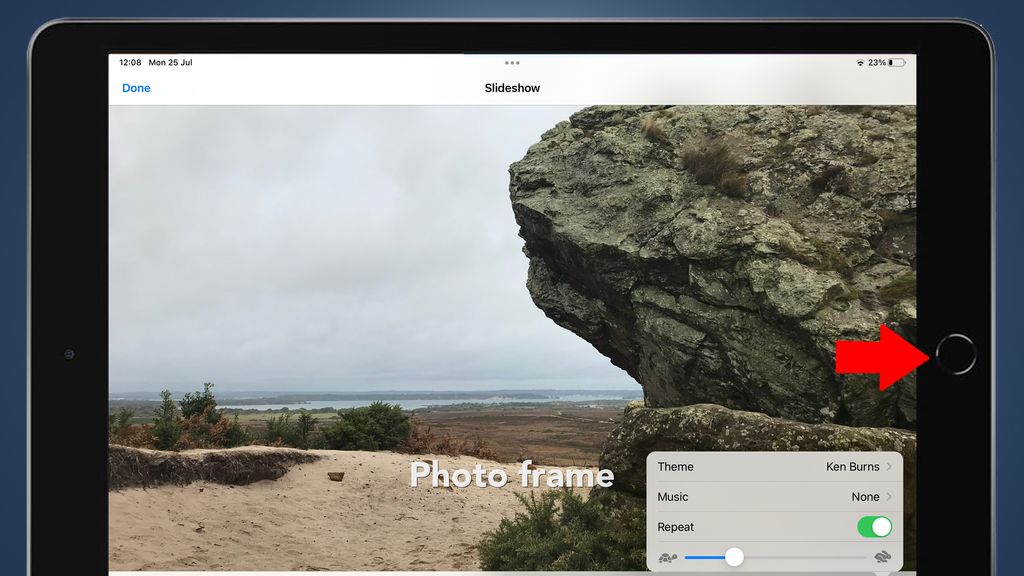The height and width of the screenshot is (576, 1024).
Task: Tap the Music row chevron
Action: [888, 496]
